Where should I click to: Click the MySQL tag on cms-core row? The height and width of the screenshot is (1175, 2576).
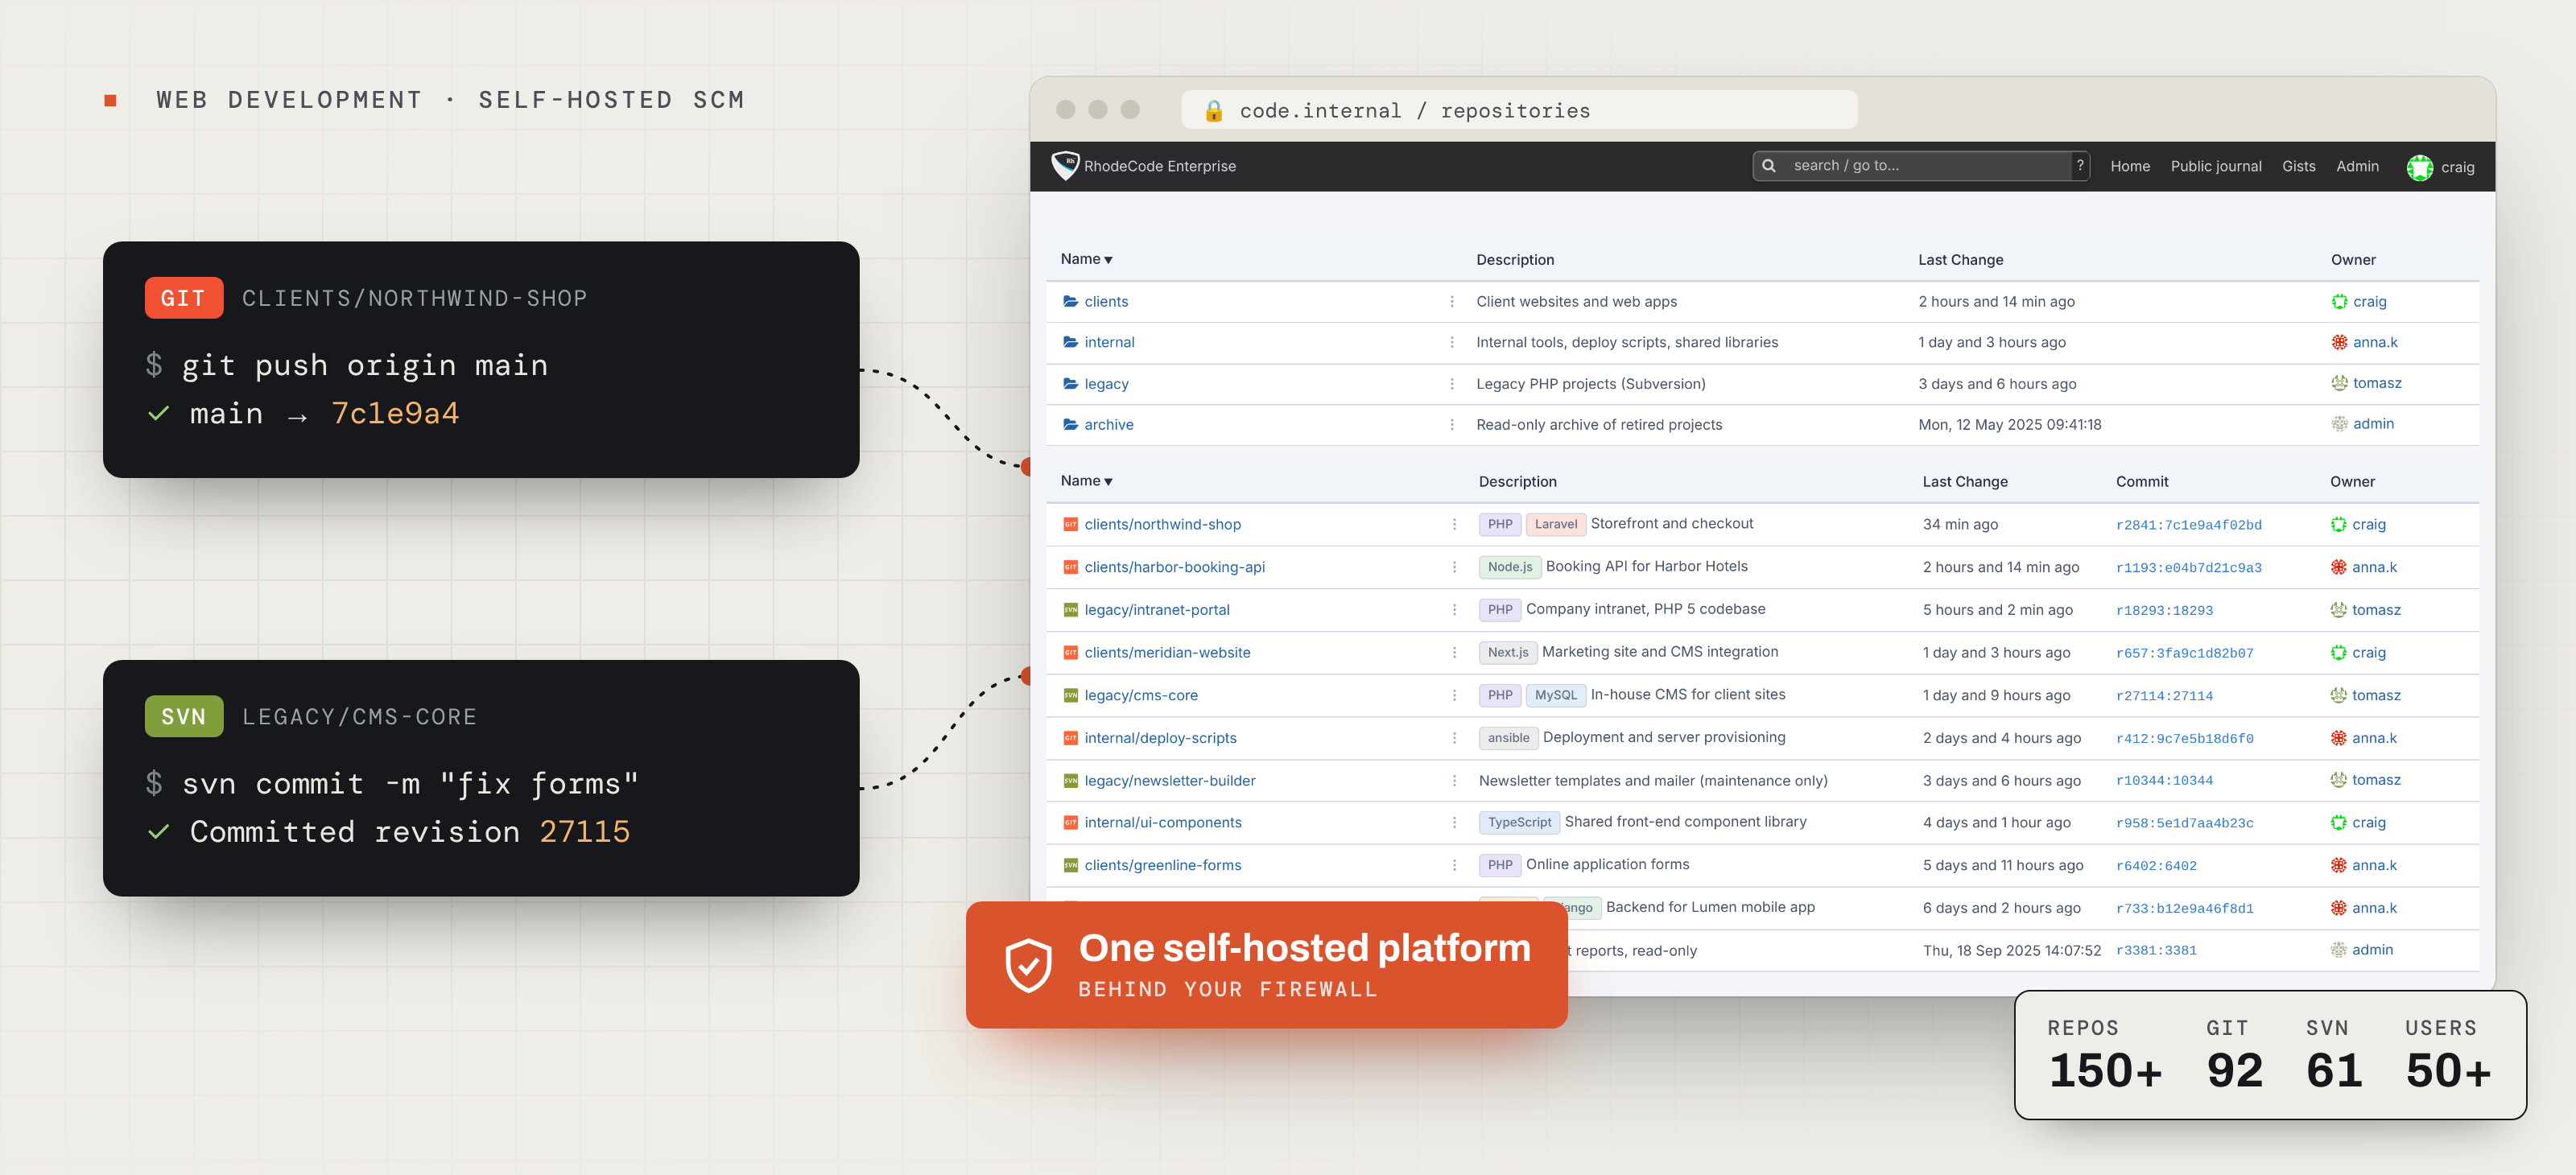point(1555,695)
